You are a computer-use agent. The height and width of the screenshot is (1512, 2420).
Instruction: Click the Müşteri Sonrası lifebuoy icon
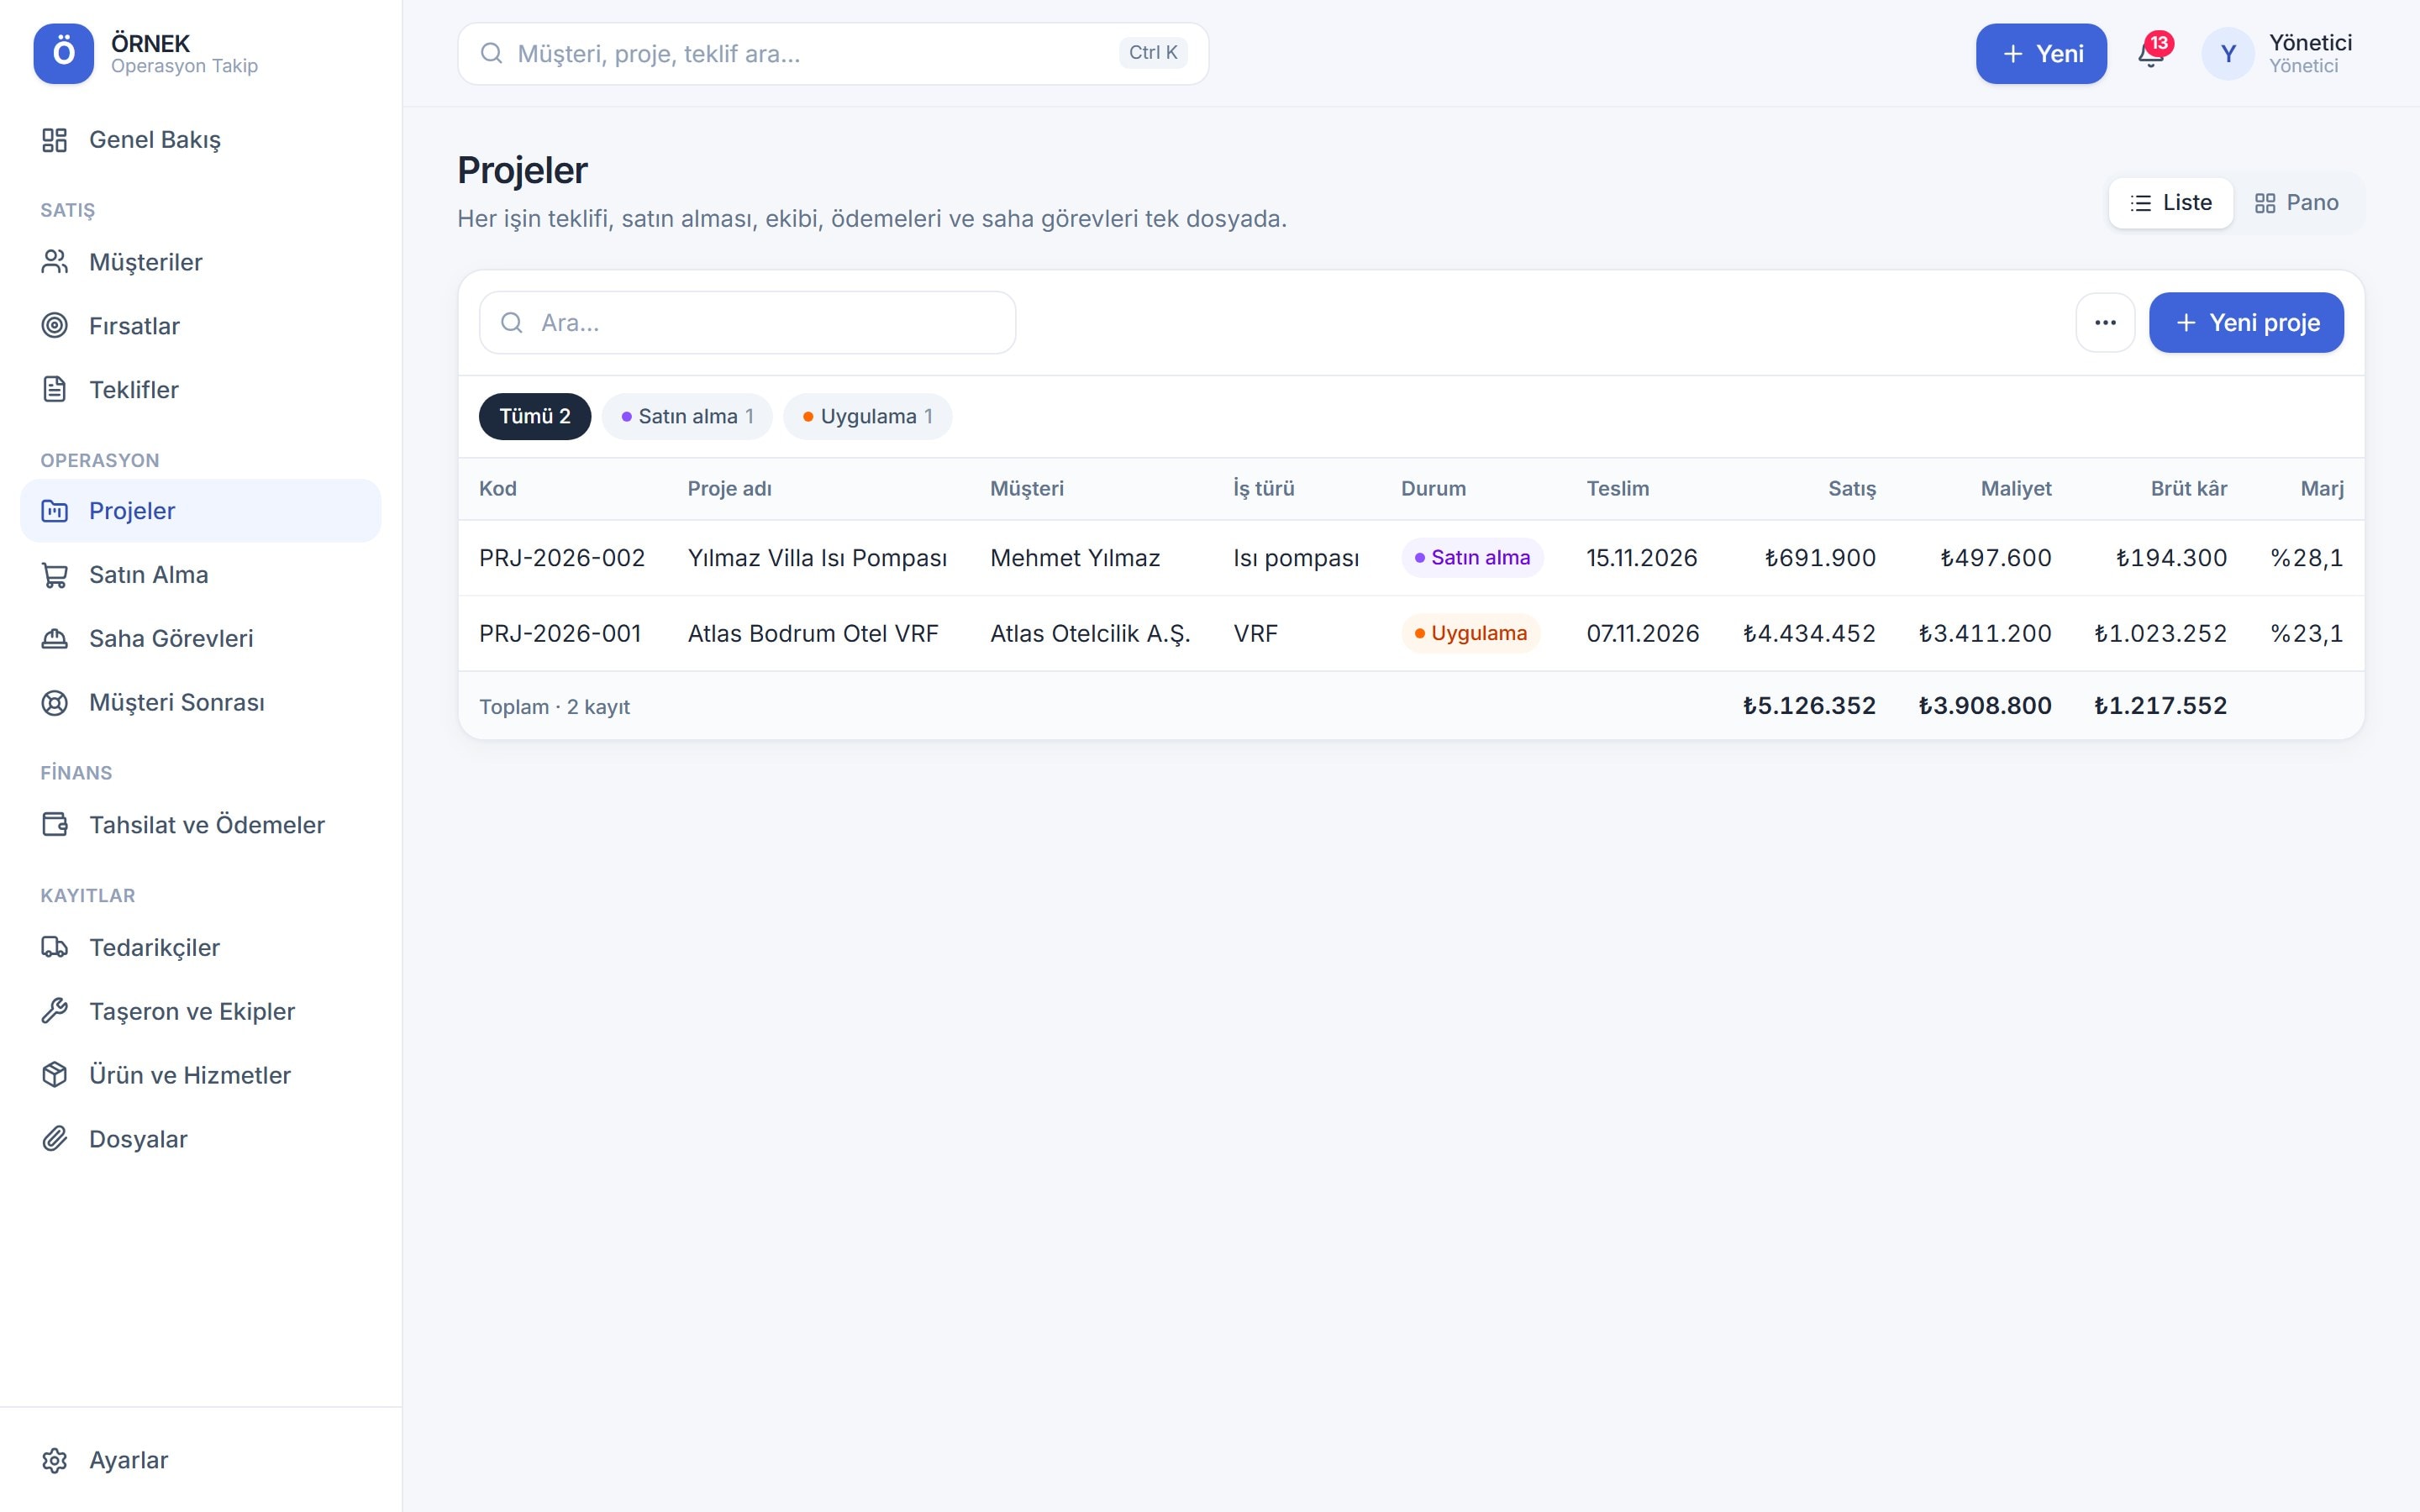(54, 703)
